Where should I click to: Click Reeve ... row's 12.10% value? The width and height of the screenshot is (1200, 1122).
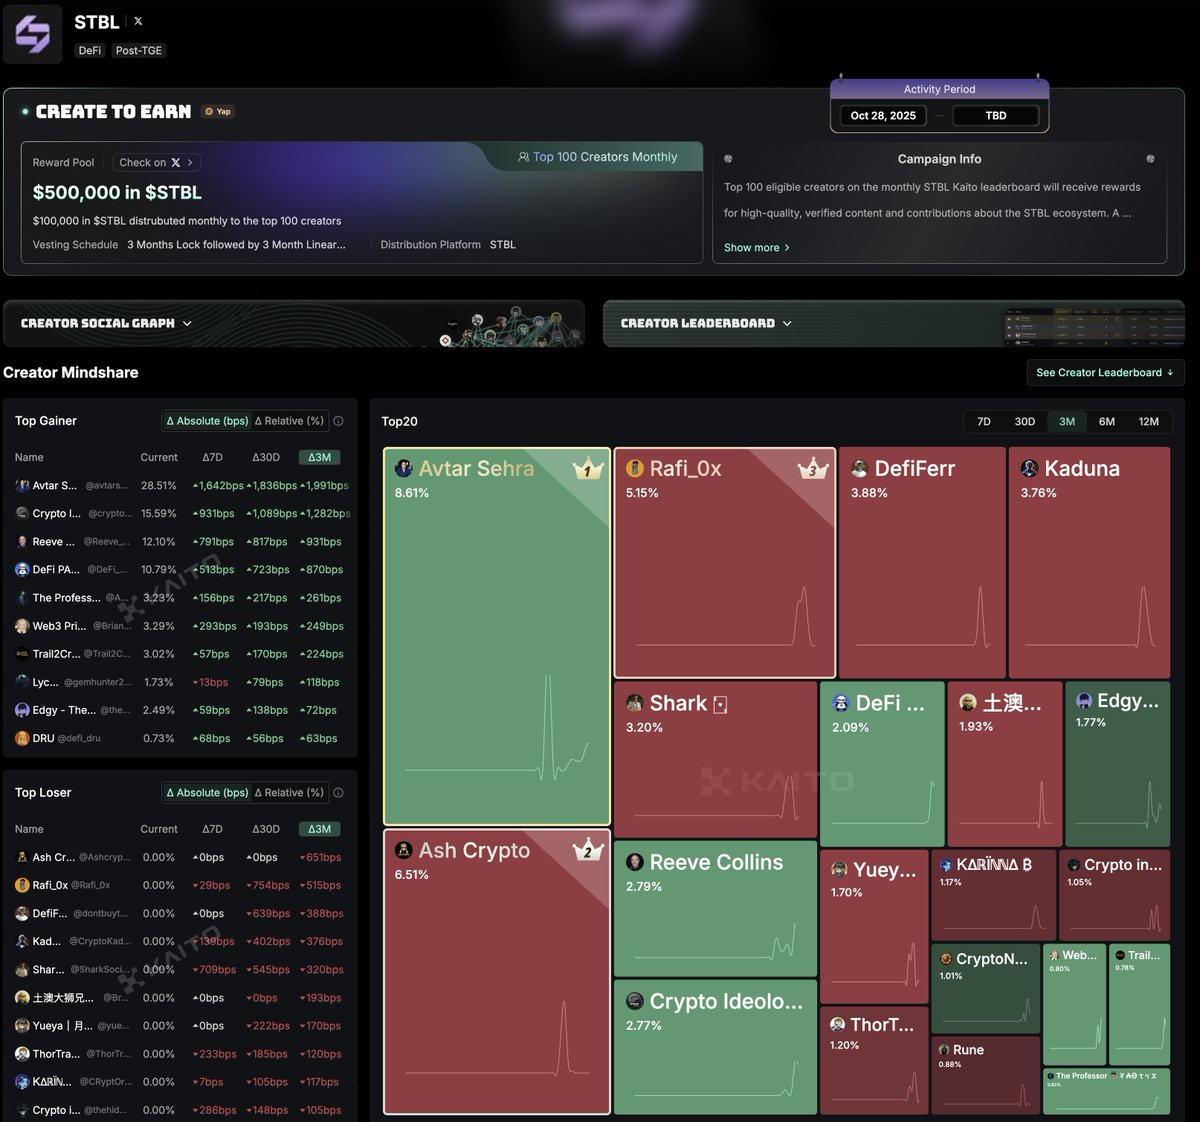pos(159,542)
